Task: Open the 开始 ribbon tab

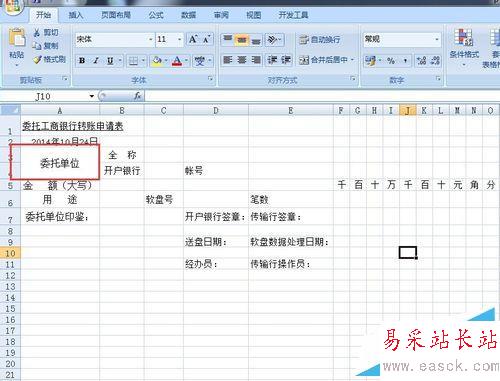Action: pyautogui.click(x=43, y=15)
